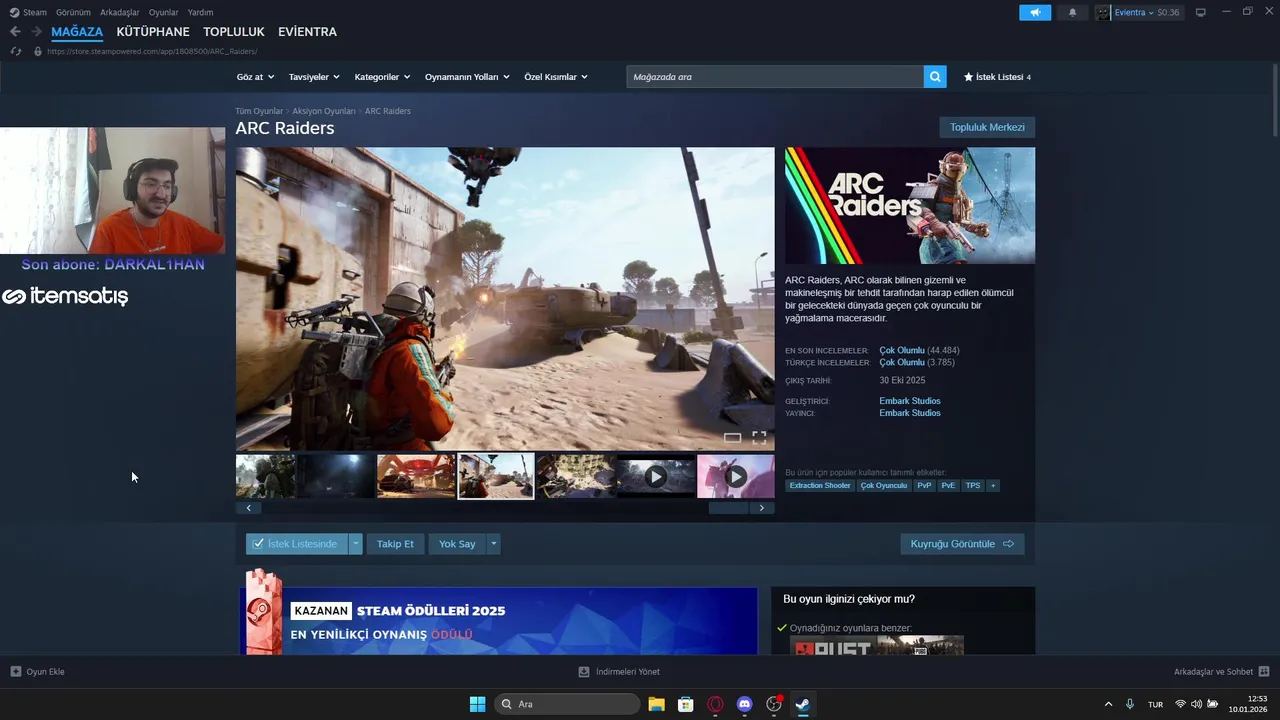Screen dimensions: 1280x720
Task: Click the Extraction Shooter tag
Action: [x=820, y=486]
